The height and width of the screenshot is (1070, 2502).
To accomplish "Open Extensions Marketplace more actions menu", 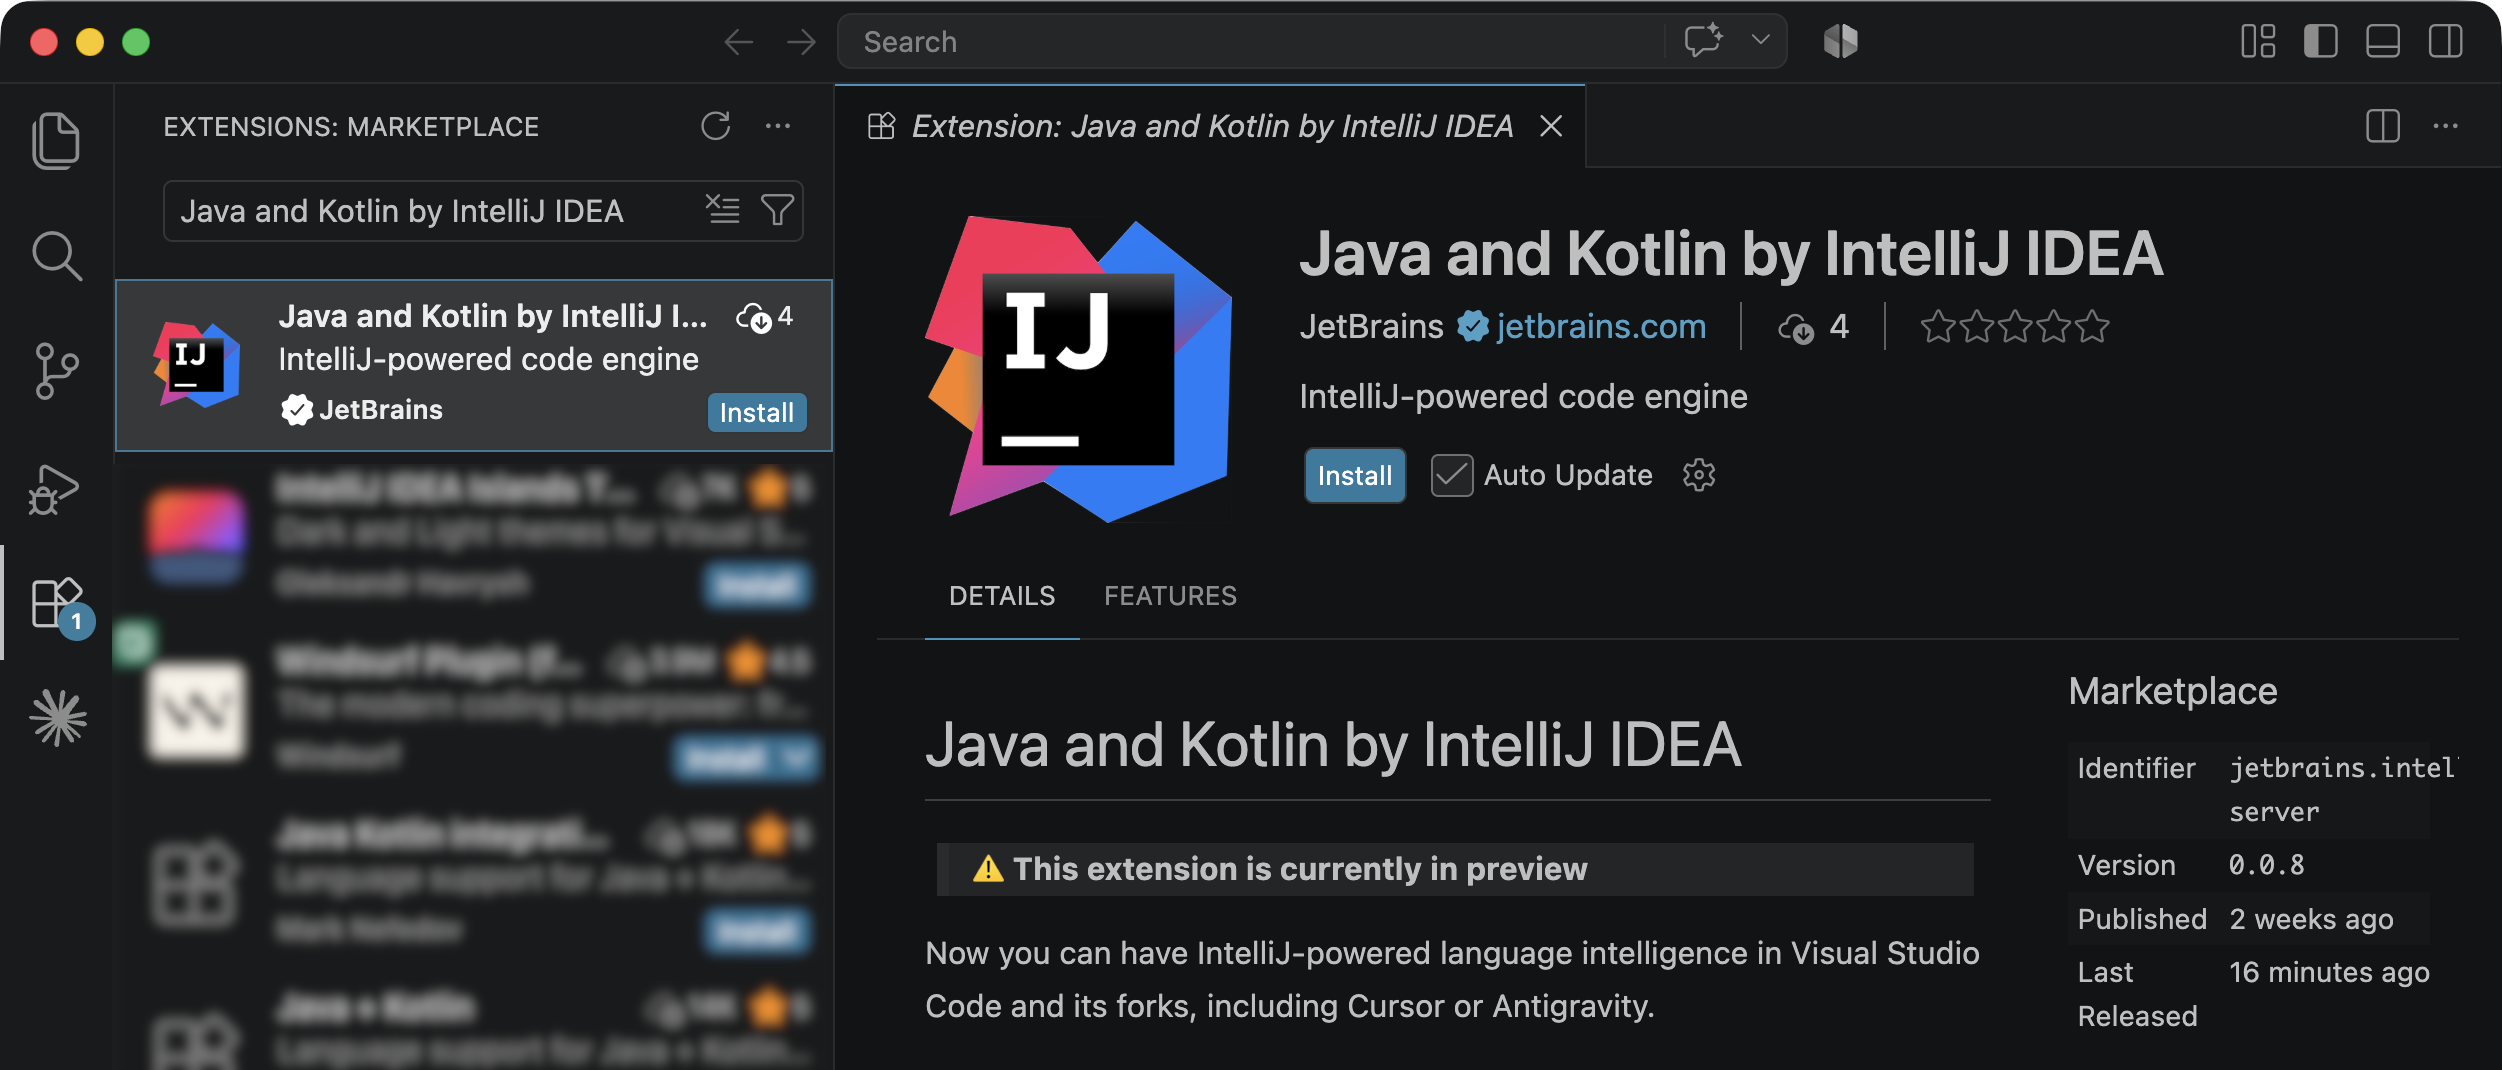I will click(x=778, y=126).
